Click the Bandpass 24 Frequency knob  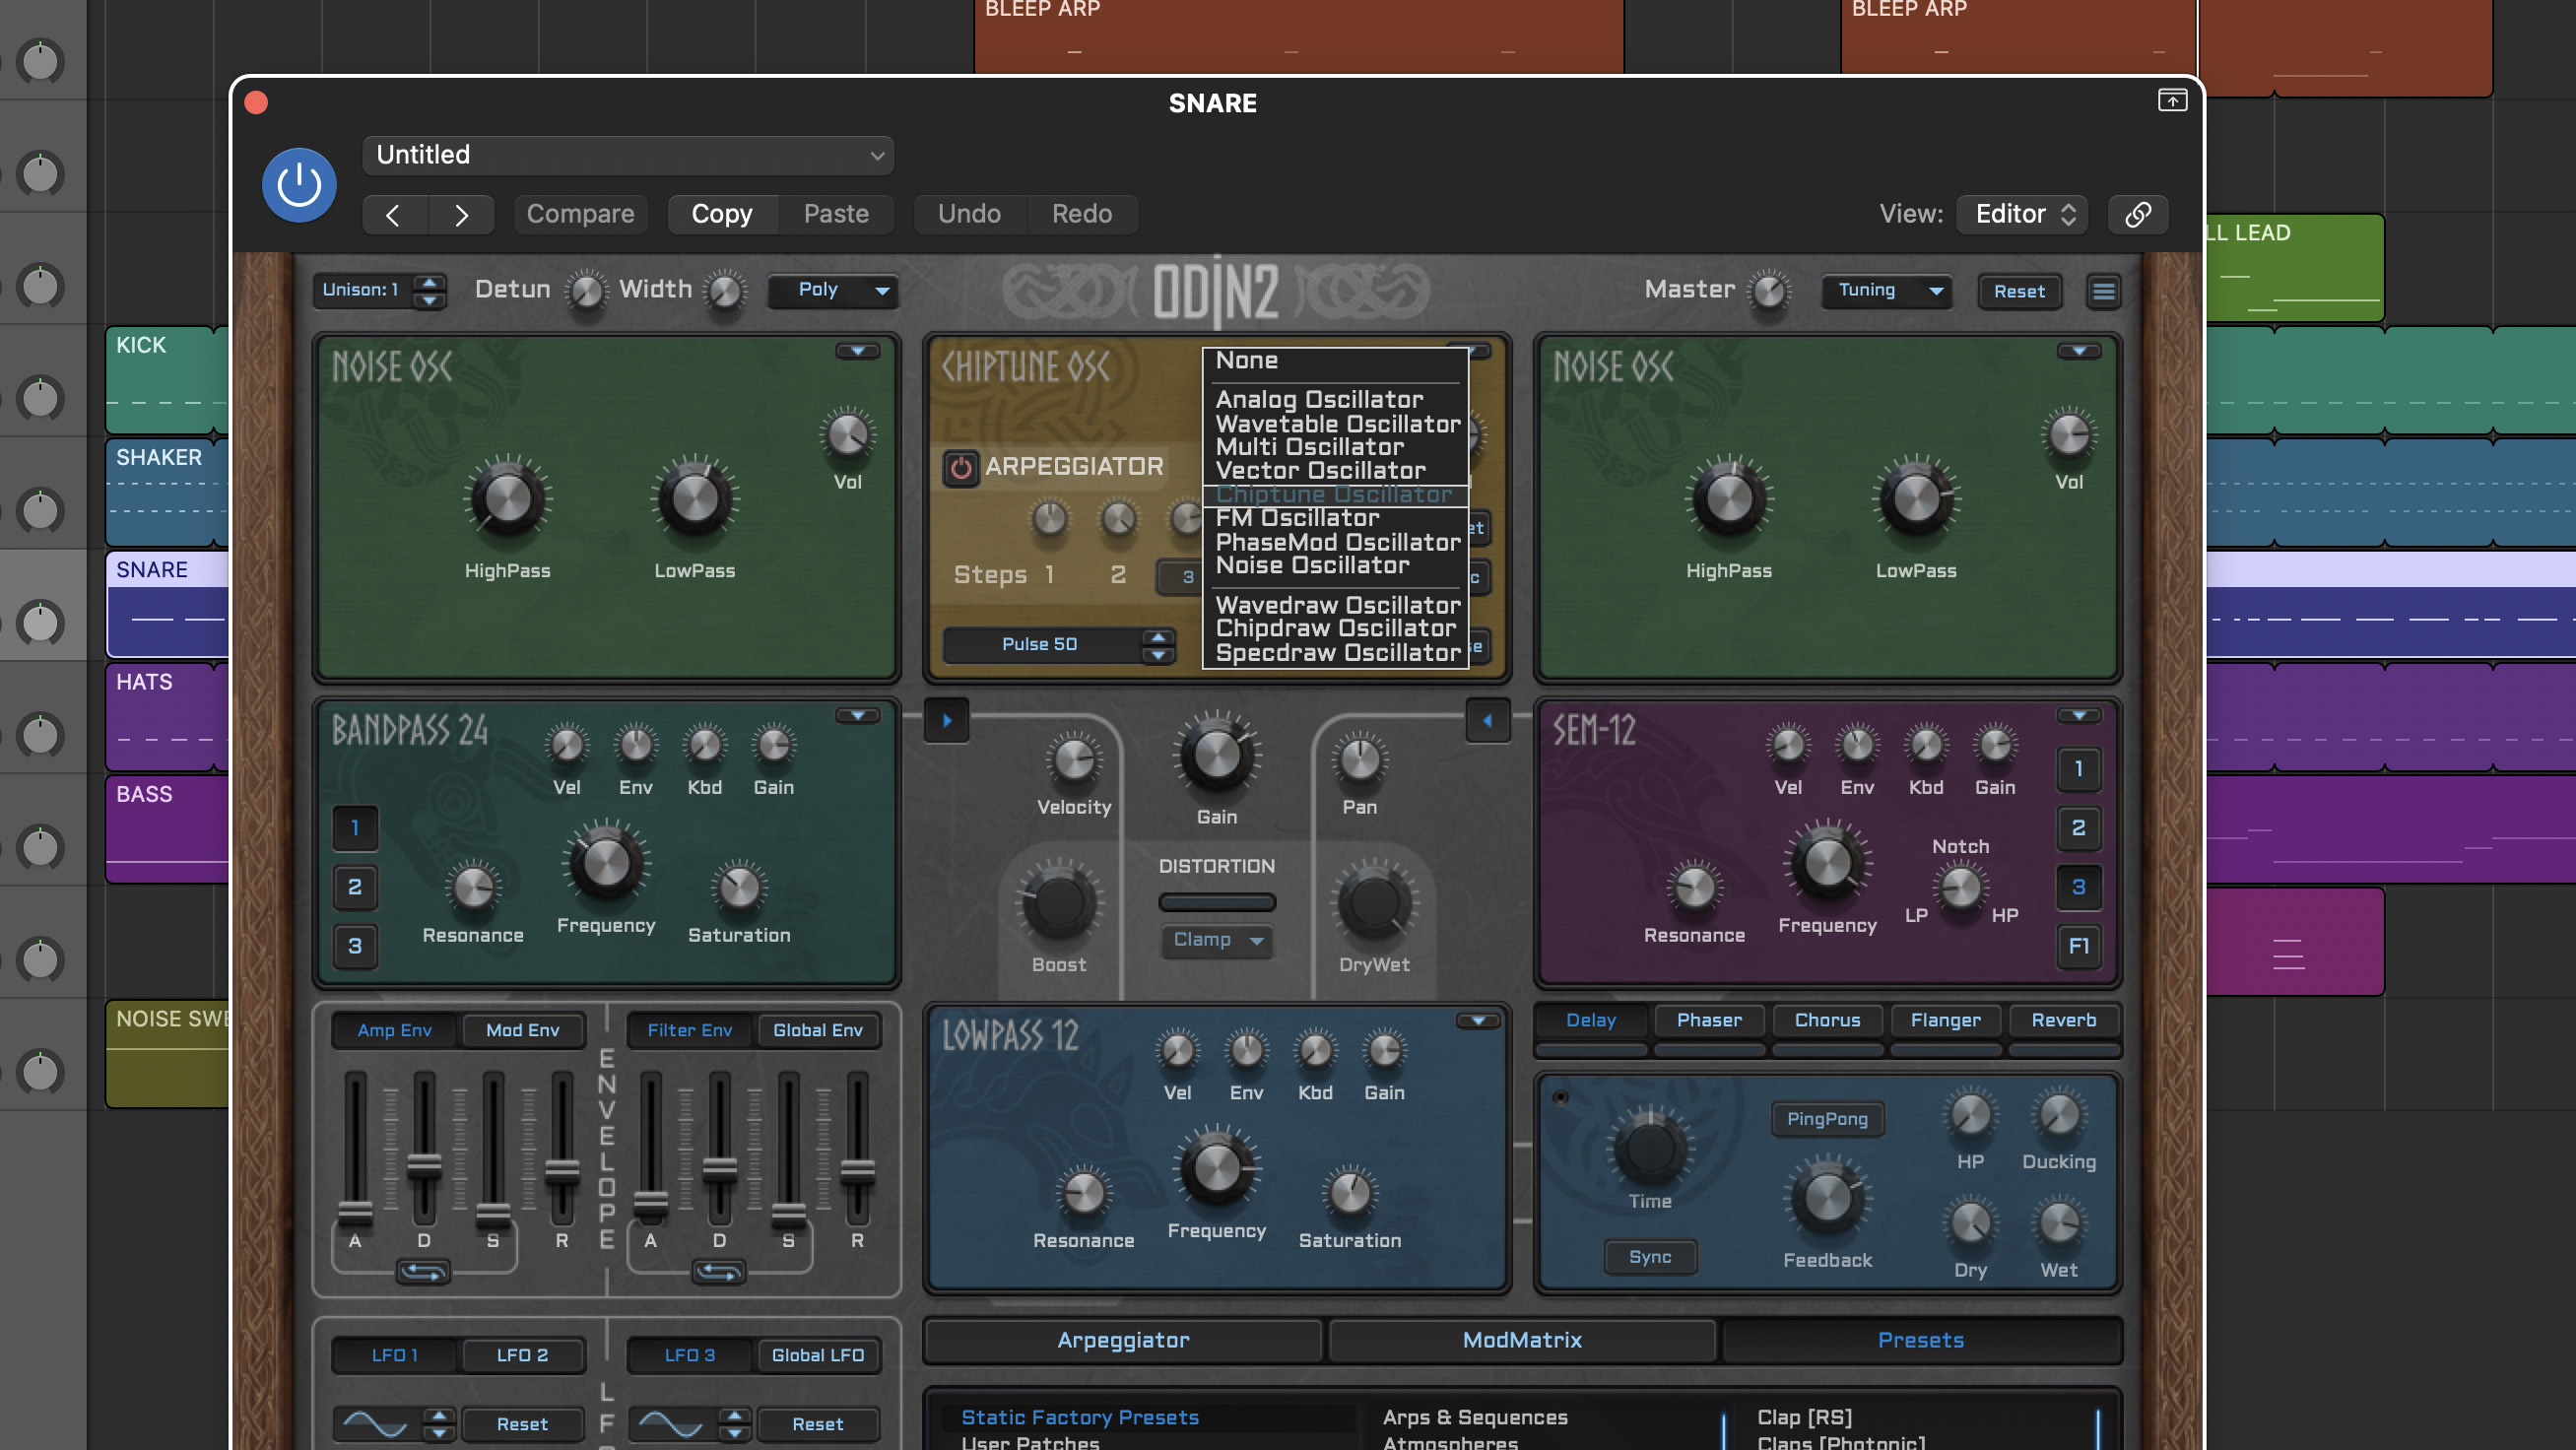tap(605, 863)
